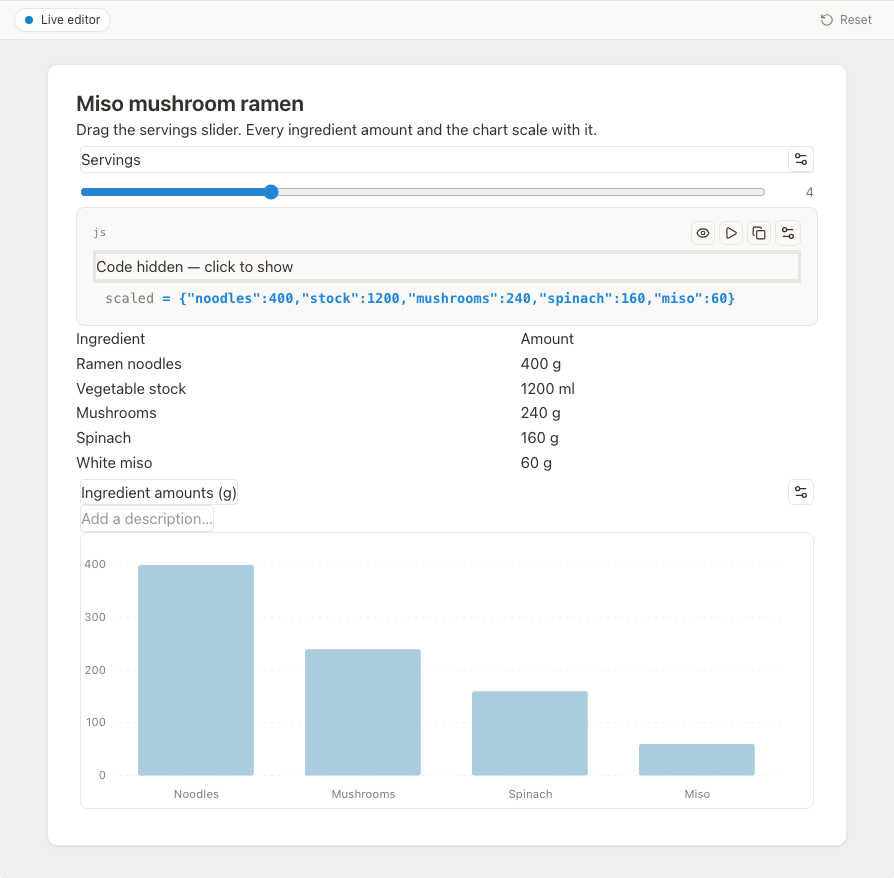Click the Servings slider thumb
894x878 pixels.
pyautogui.click(x=271, y=192)
